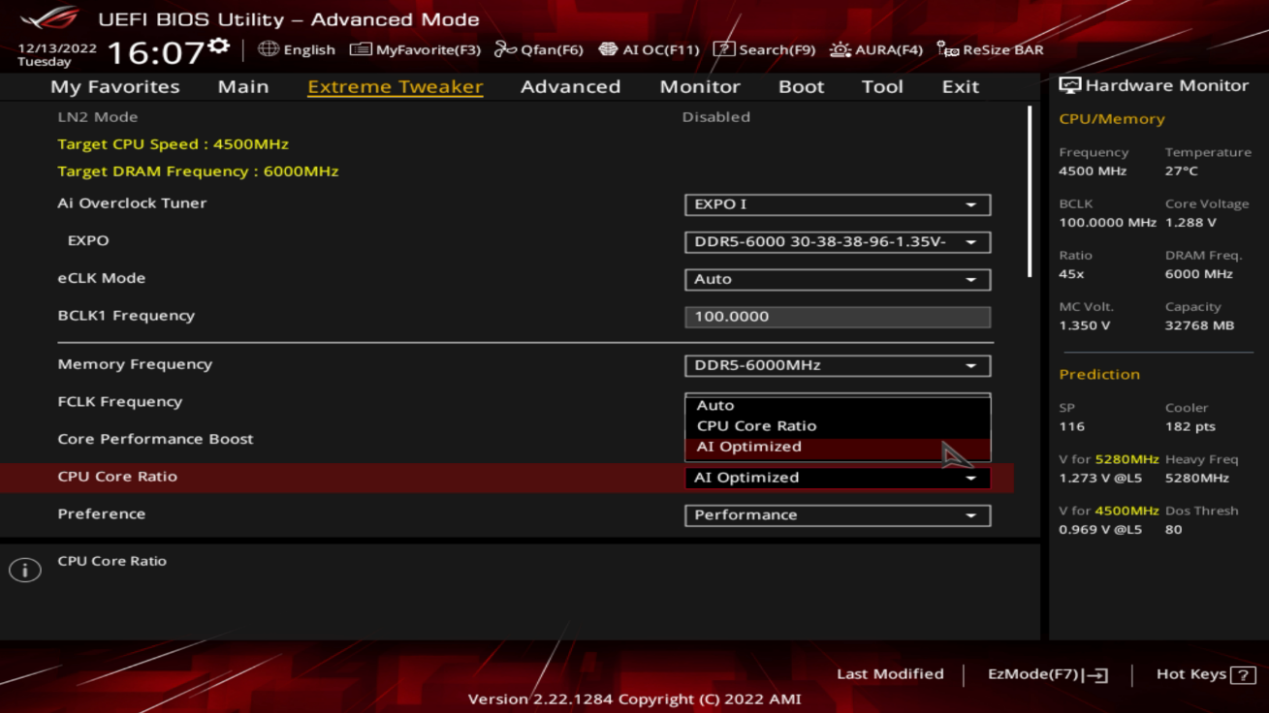This screenshot has width=1269, height=713.
Task: Open AURA(F4) lighting settings
Action: coord(875,49)
